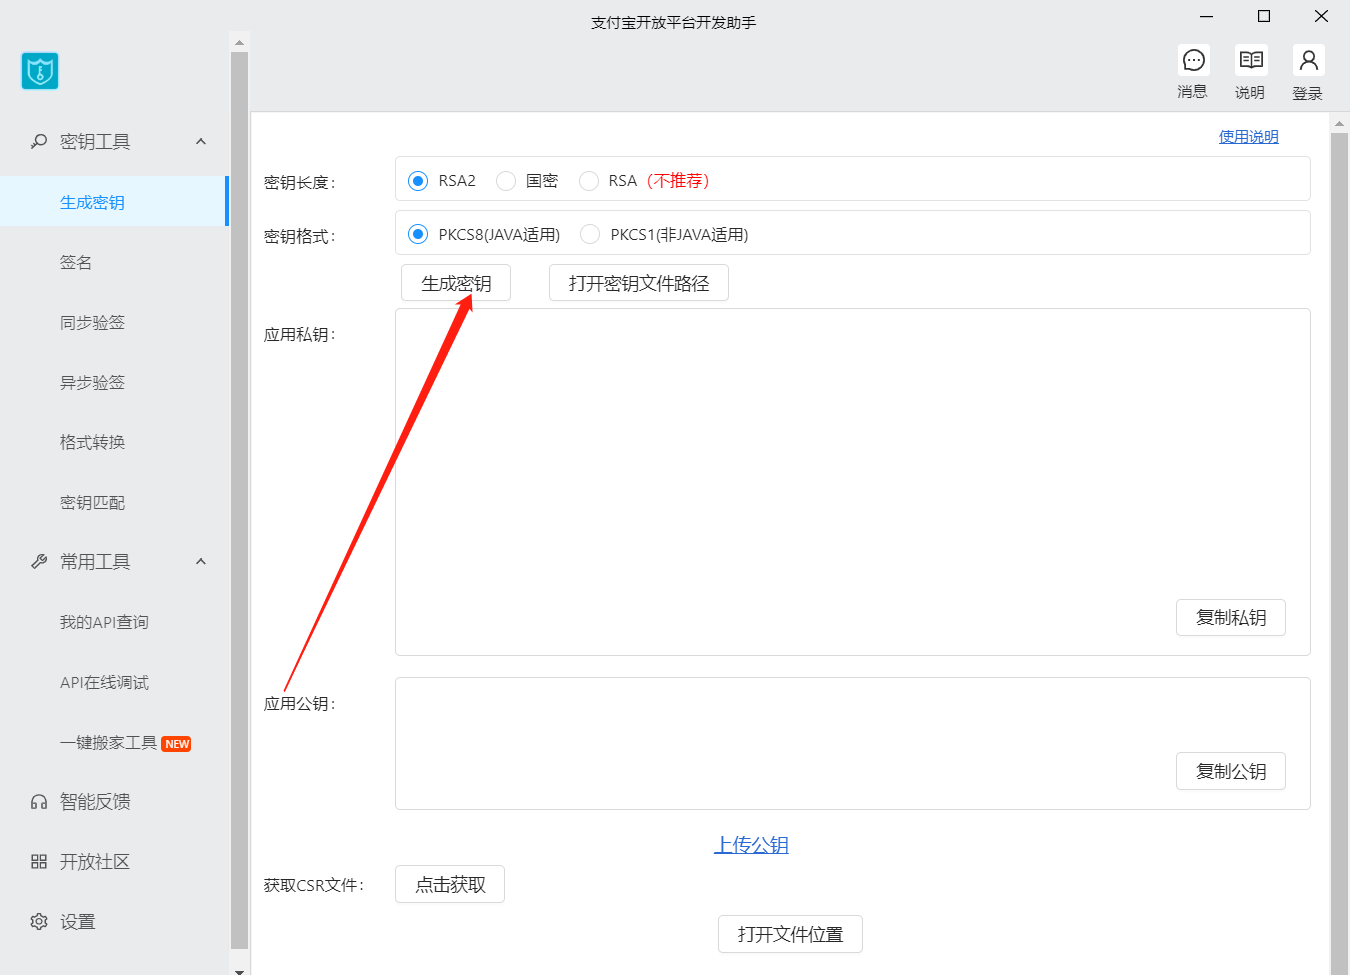1350x975 pixels.
Task: Click the sidebar vertical scrollbar
Action: coord(239,500)
